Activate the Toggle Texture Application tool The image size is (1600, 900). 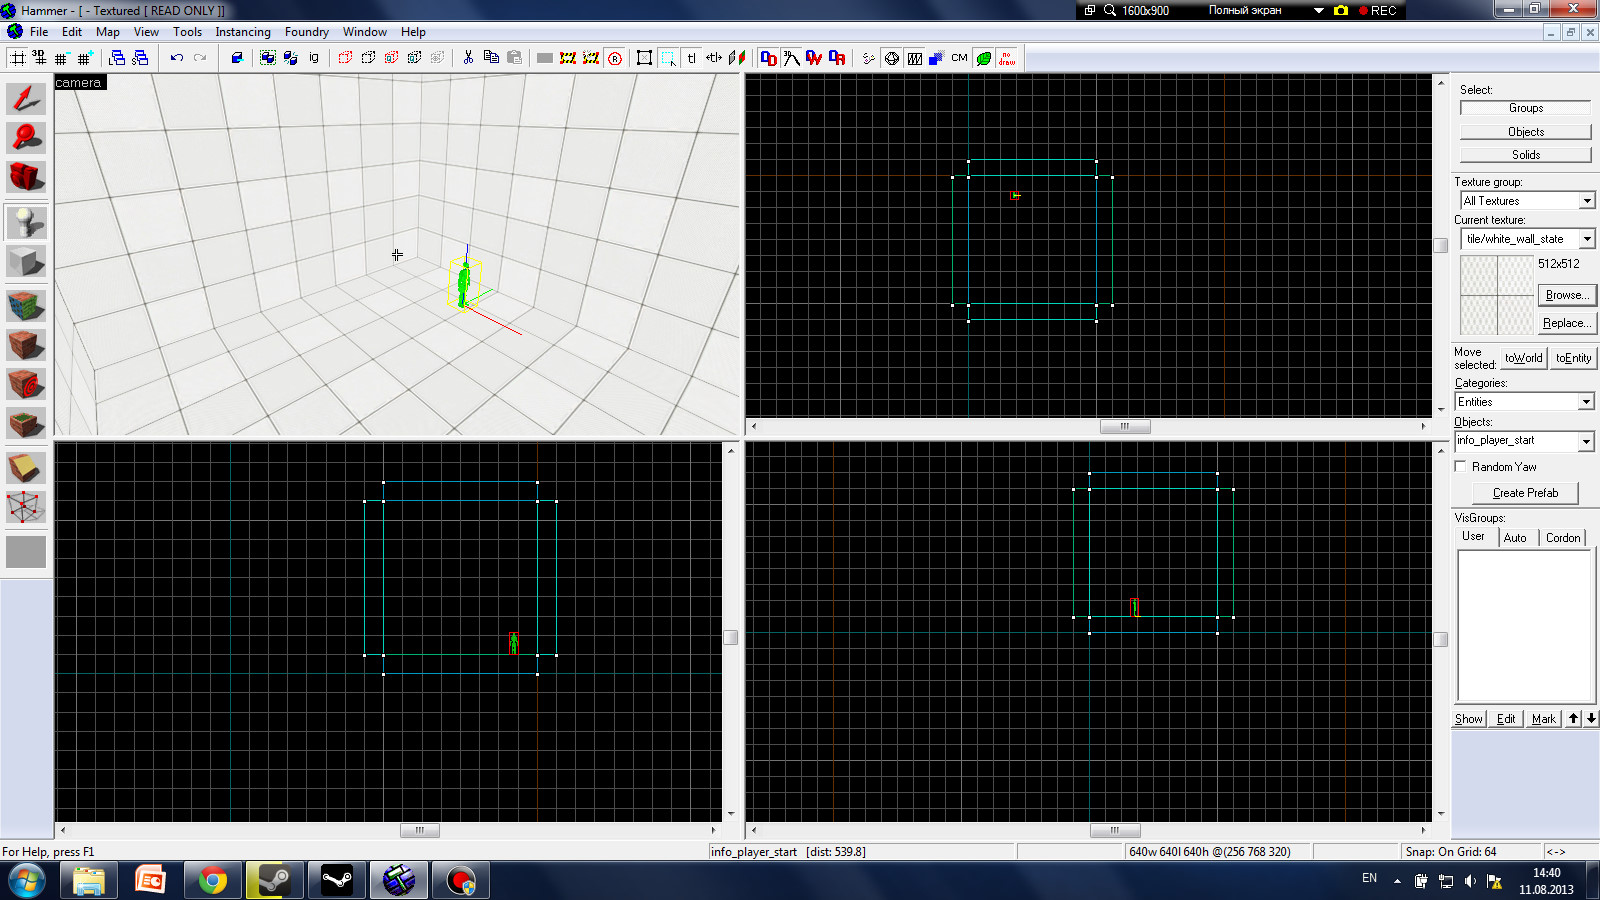click(x=26, y=305)
